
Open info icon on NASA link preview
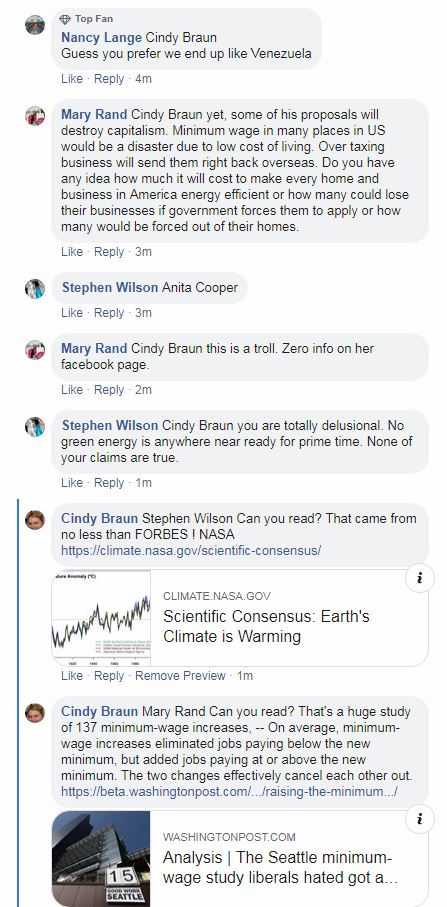click(x=420, y=579)
